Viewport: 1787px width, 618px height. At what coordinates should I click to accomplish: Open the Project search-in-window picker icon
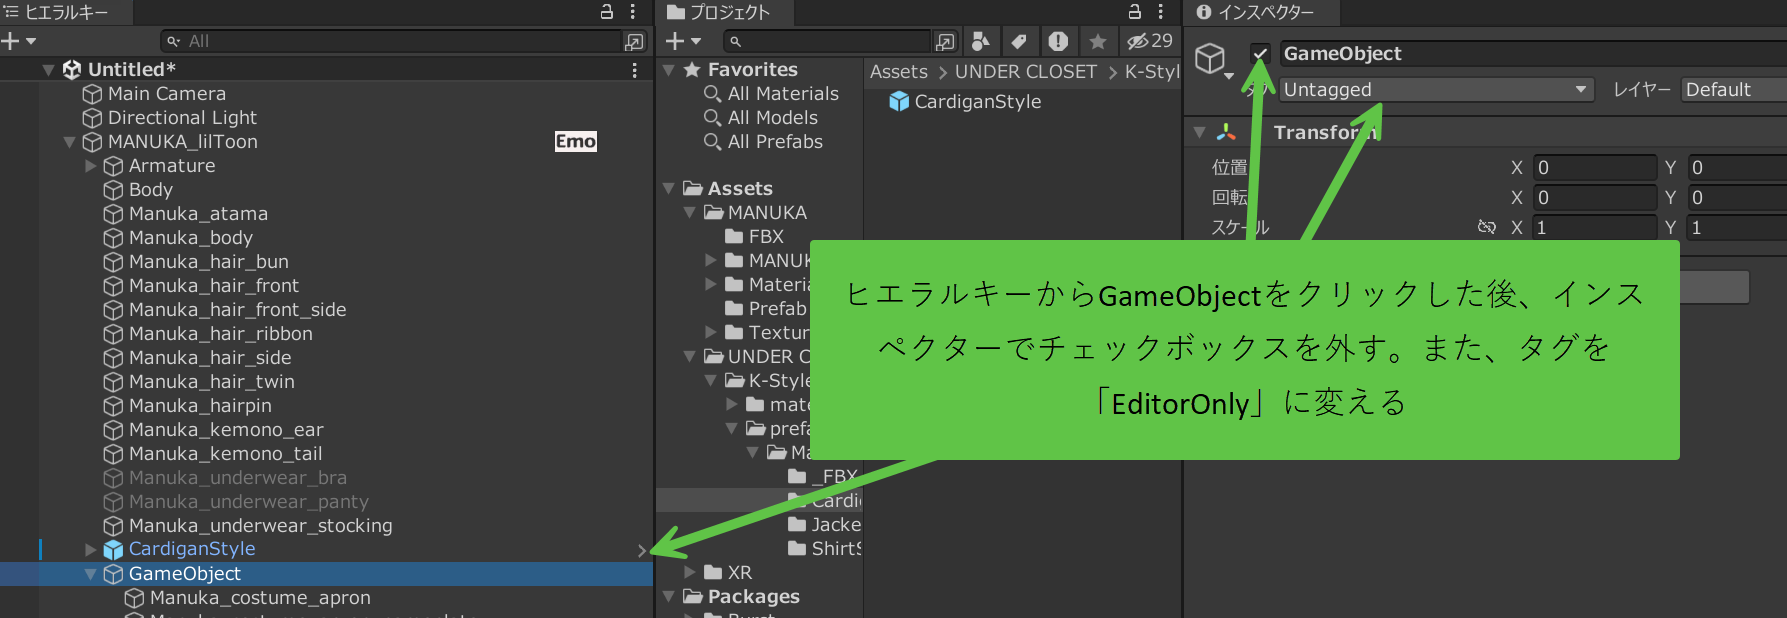point(945,41)
